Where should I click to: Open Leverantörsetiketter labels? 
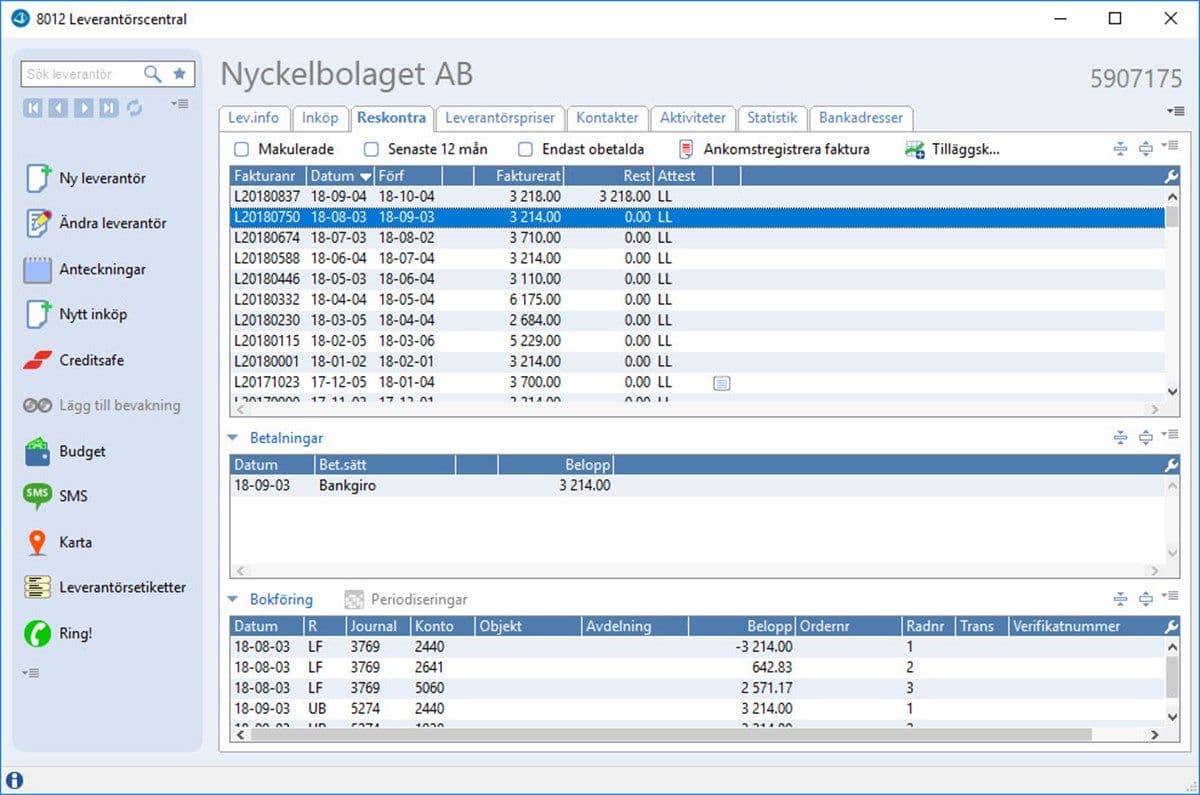pyautogui.click(x=105, y=587)
